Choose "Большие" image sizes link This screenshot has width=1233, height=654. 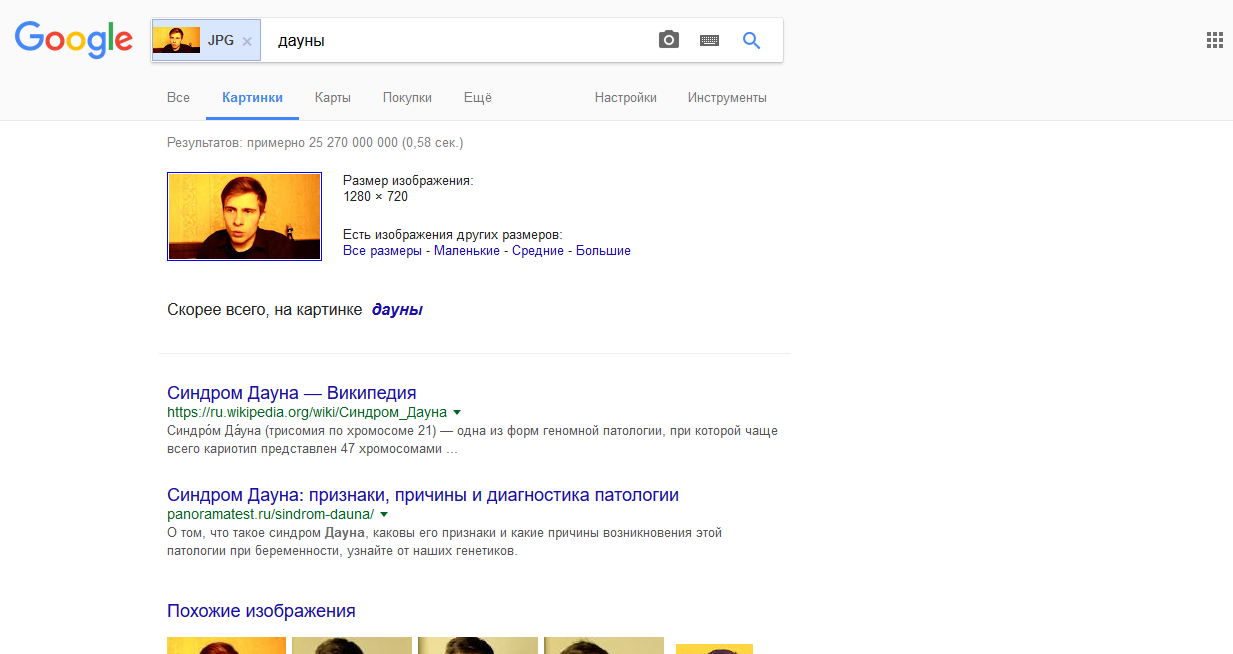pyautogui.click(x=603, y=251)
